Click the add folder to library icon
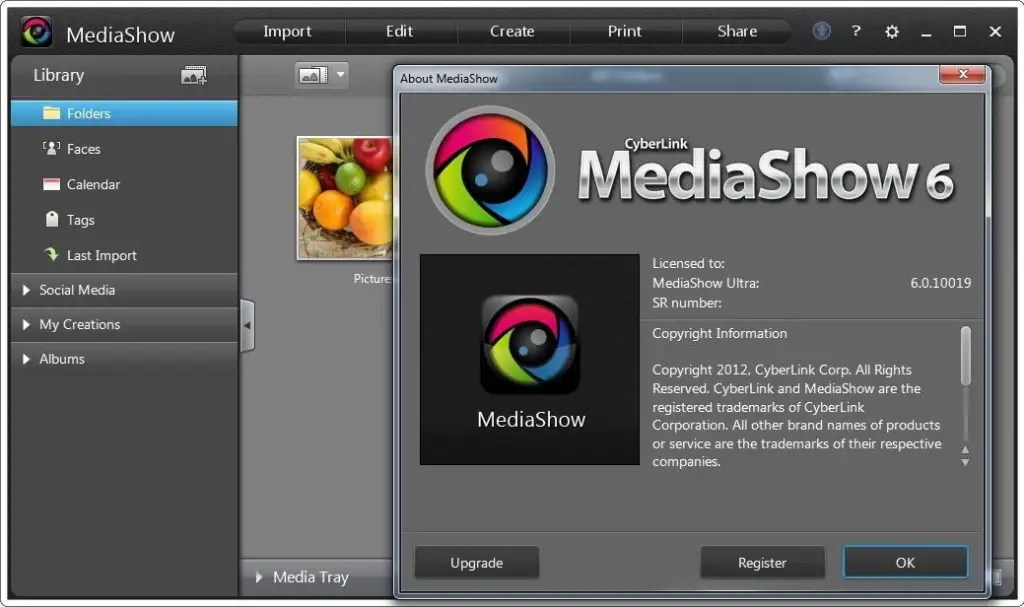Screen dimensions: 1024x607 point(193,76)
